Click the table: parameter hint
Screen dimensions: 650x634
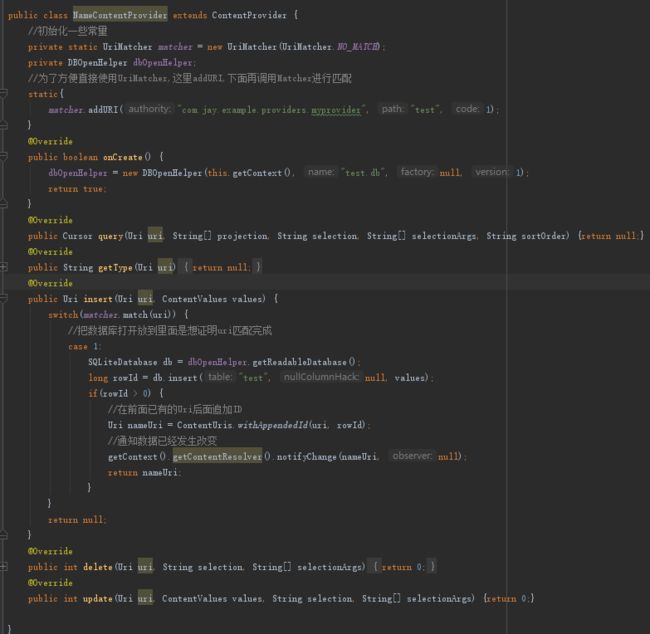[220, 377]
